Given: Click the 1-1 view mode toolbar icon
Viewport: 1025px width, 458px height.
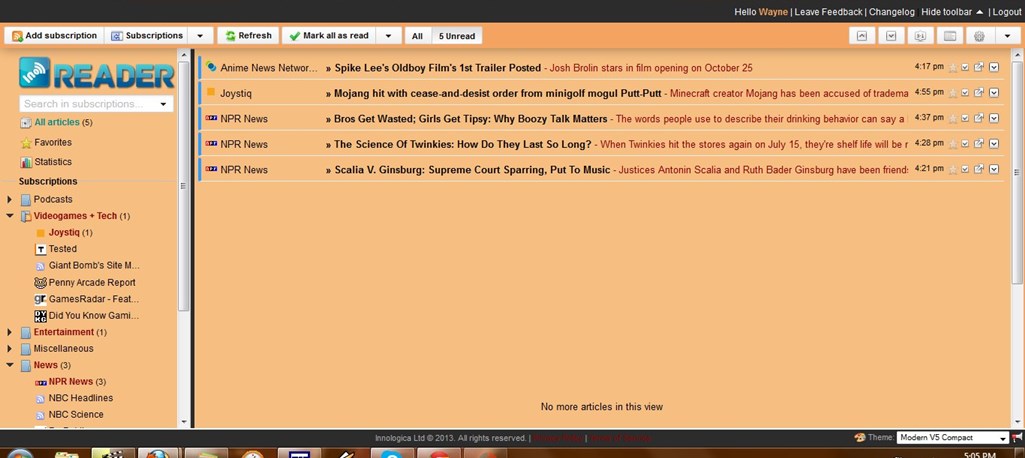Looking at the screenshot, I should [920, 36].
